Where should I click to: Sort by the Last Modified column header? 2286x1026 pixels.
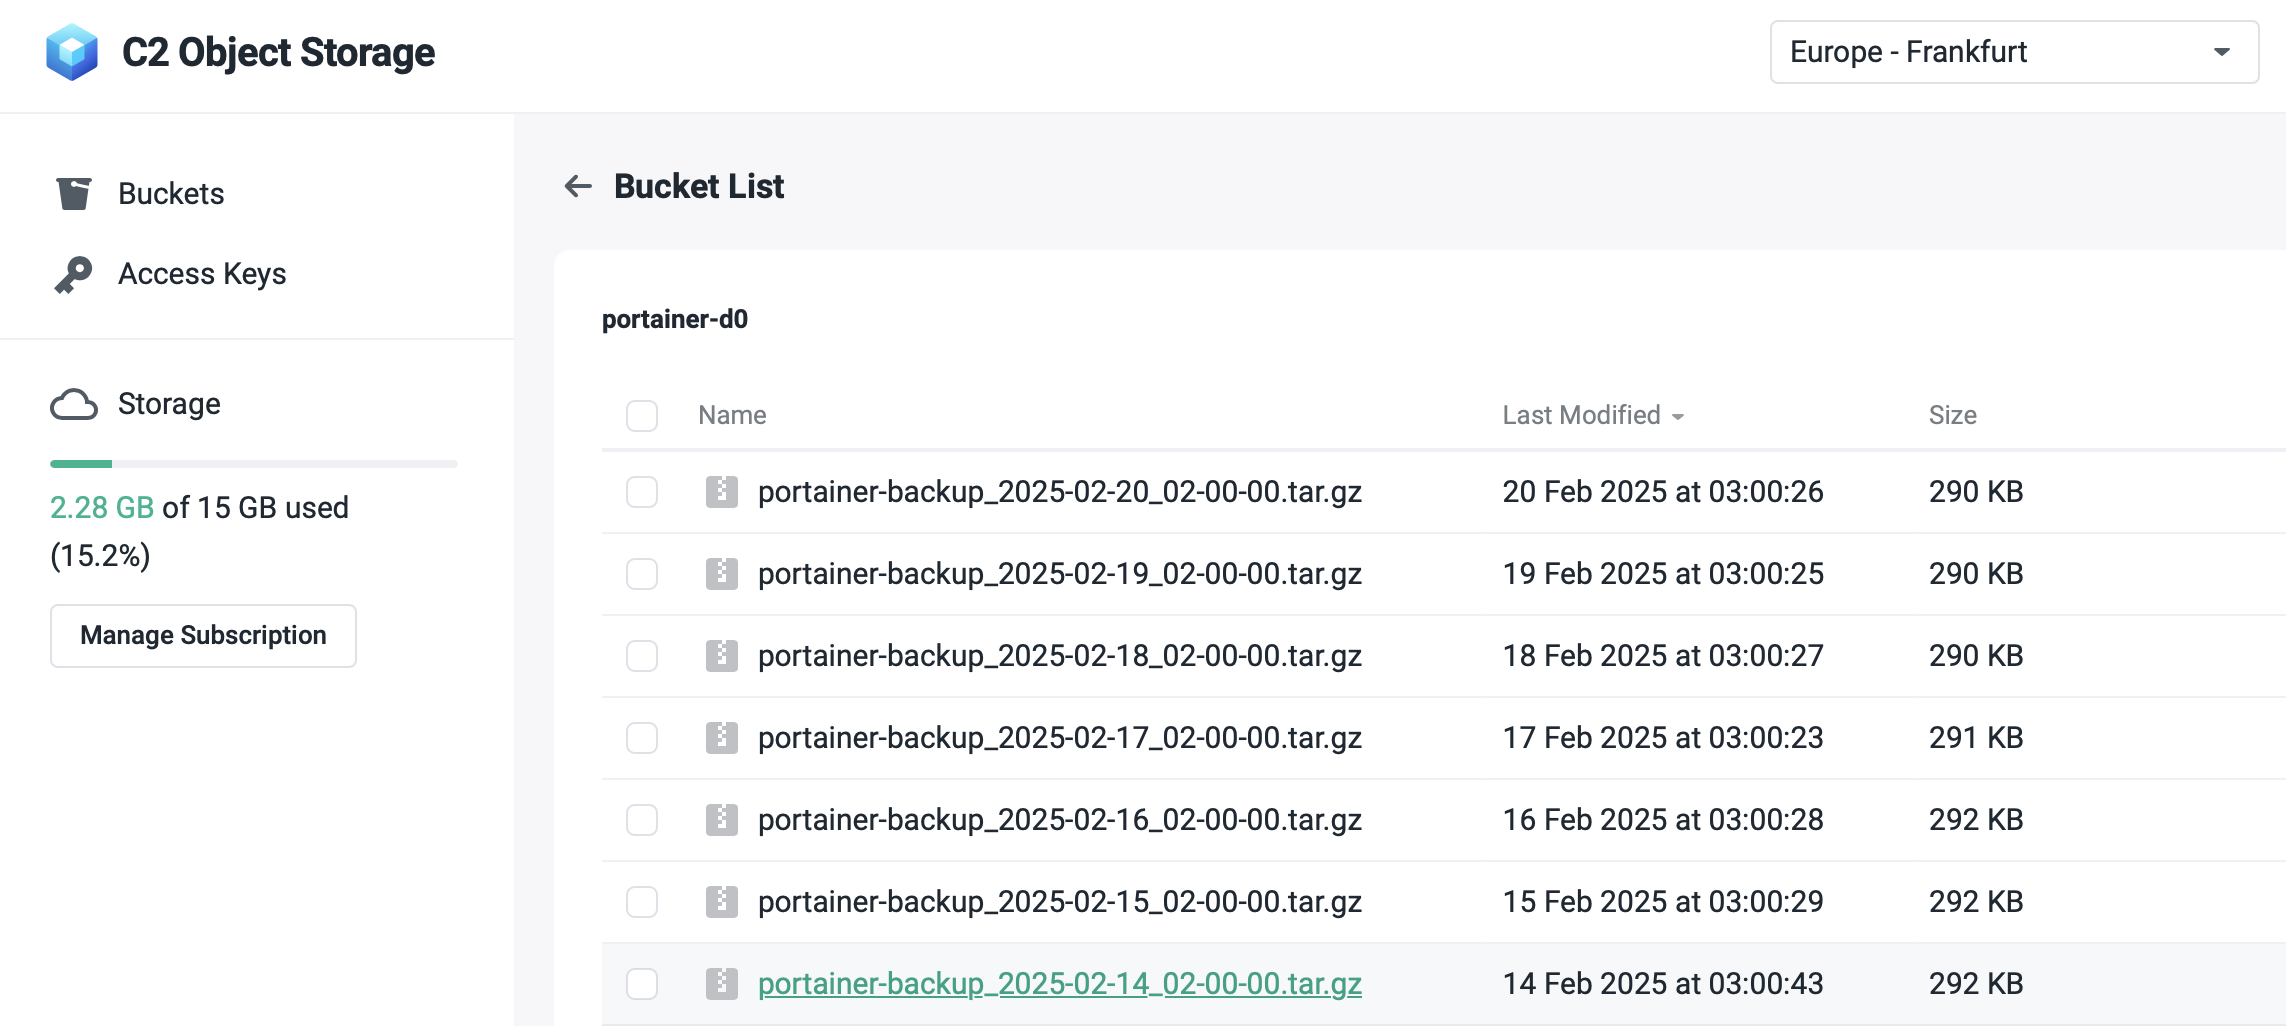1593,415
